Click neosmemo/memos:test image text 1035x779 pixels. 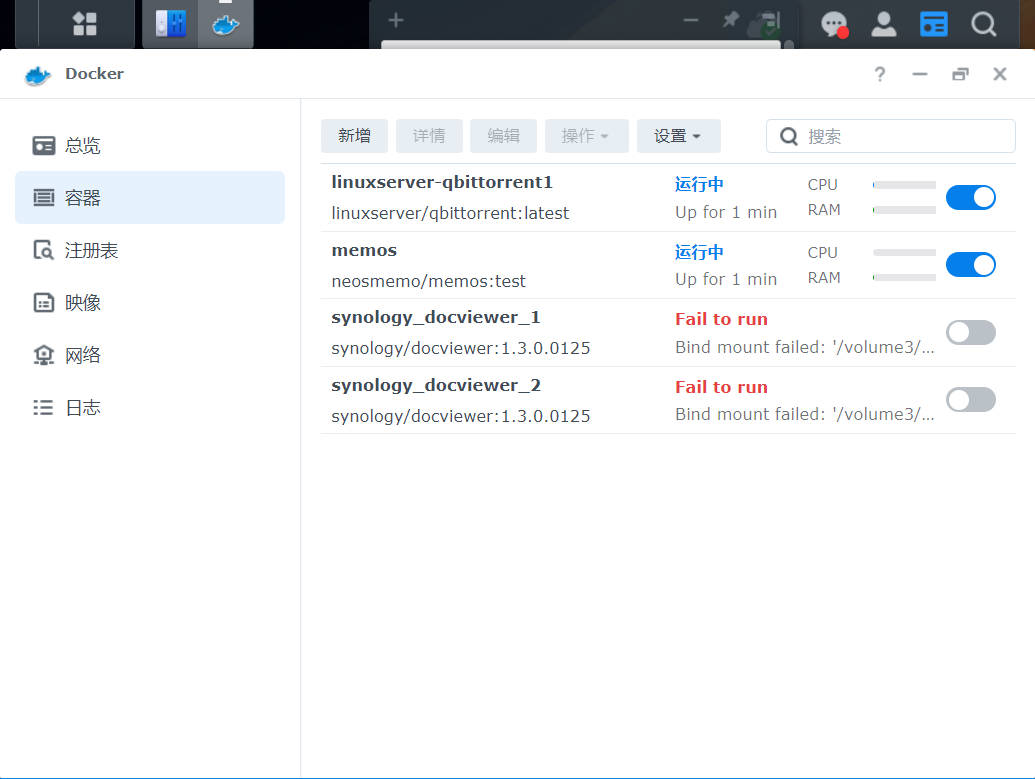click(428, 281)
